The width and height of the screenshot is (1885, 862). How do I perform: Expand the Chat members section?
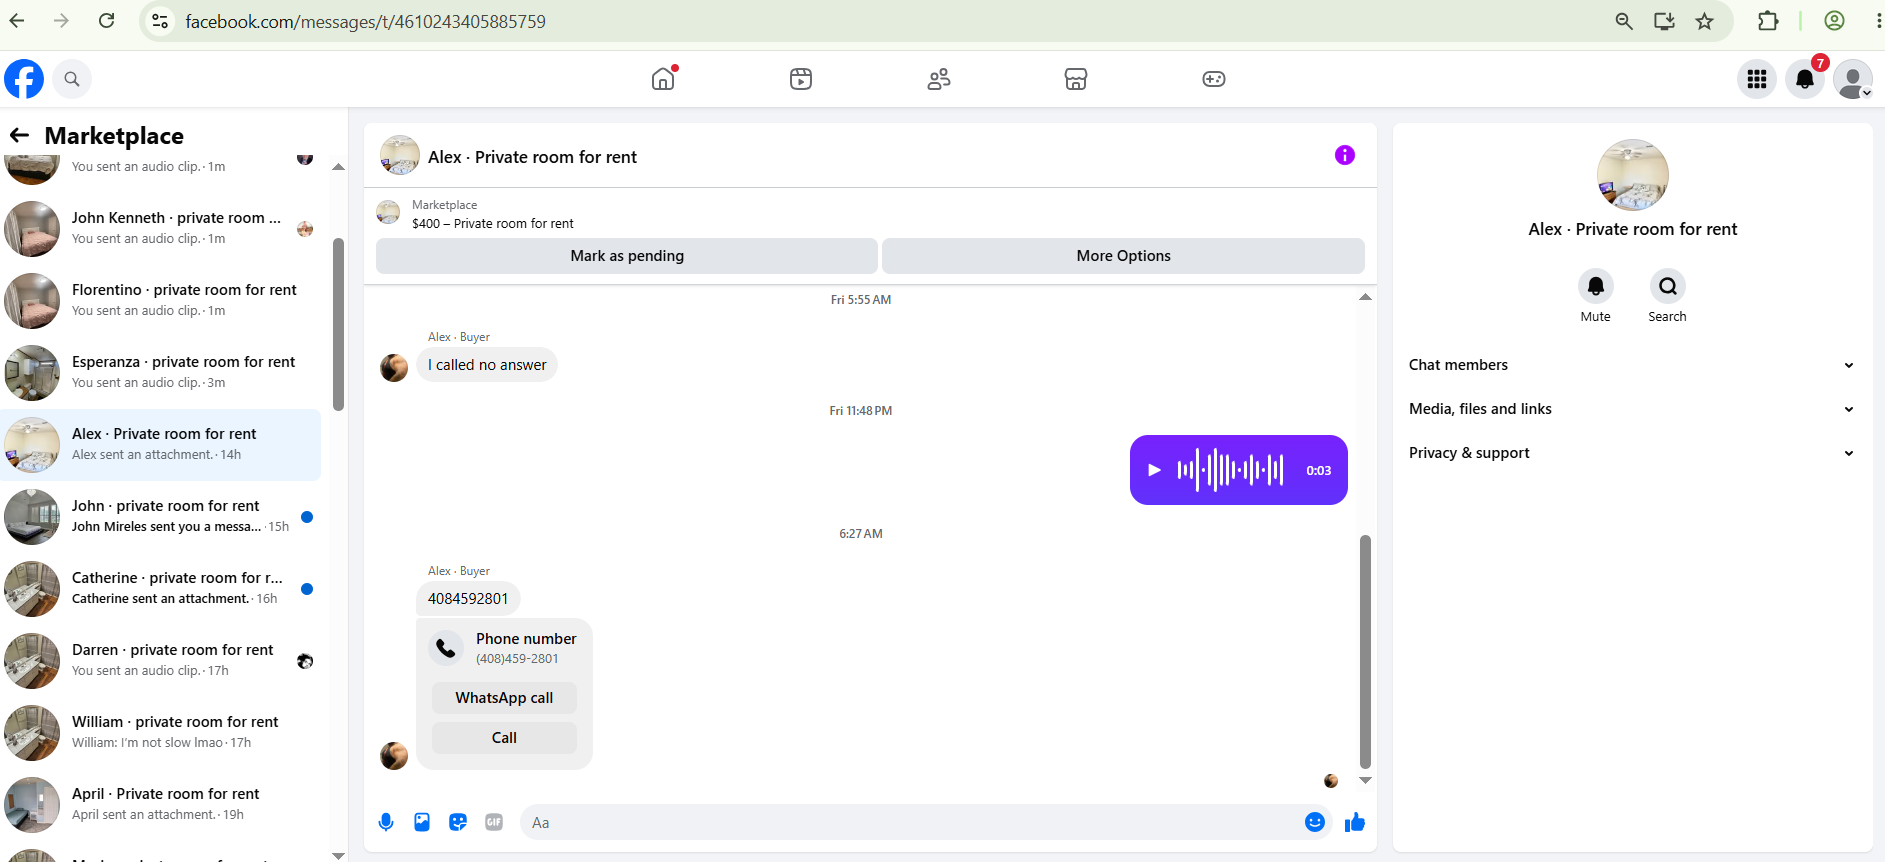[x=1633, y=365]
